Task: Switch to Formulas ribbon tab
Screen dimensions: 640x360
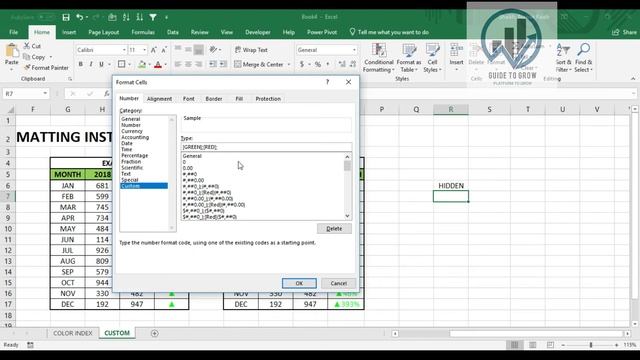Action: [143, 32]
